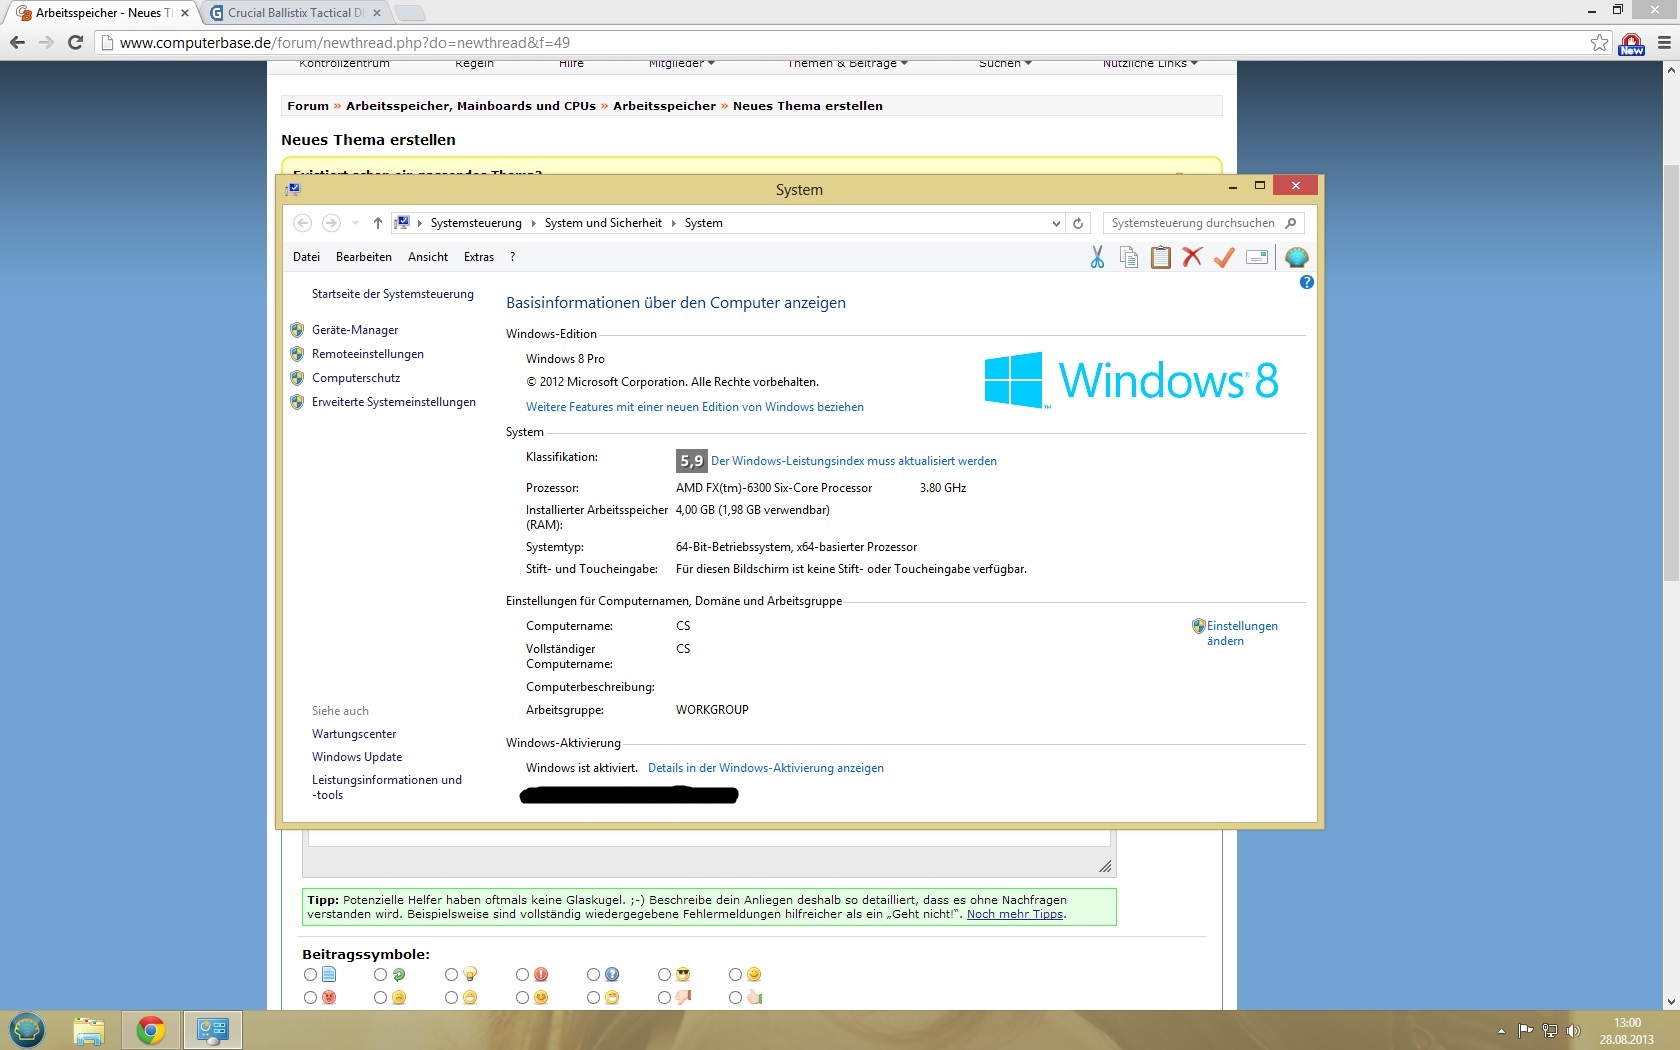
Task: Go up one level with the up arrow
Action: pos(377,223)
